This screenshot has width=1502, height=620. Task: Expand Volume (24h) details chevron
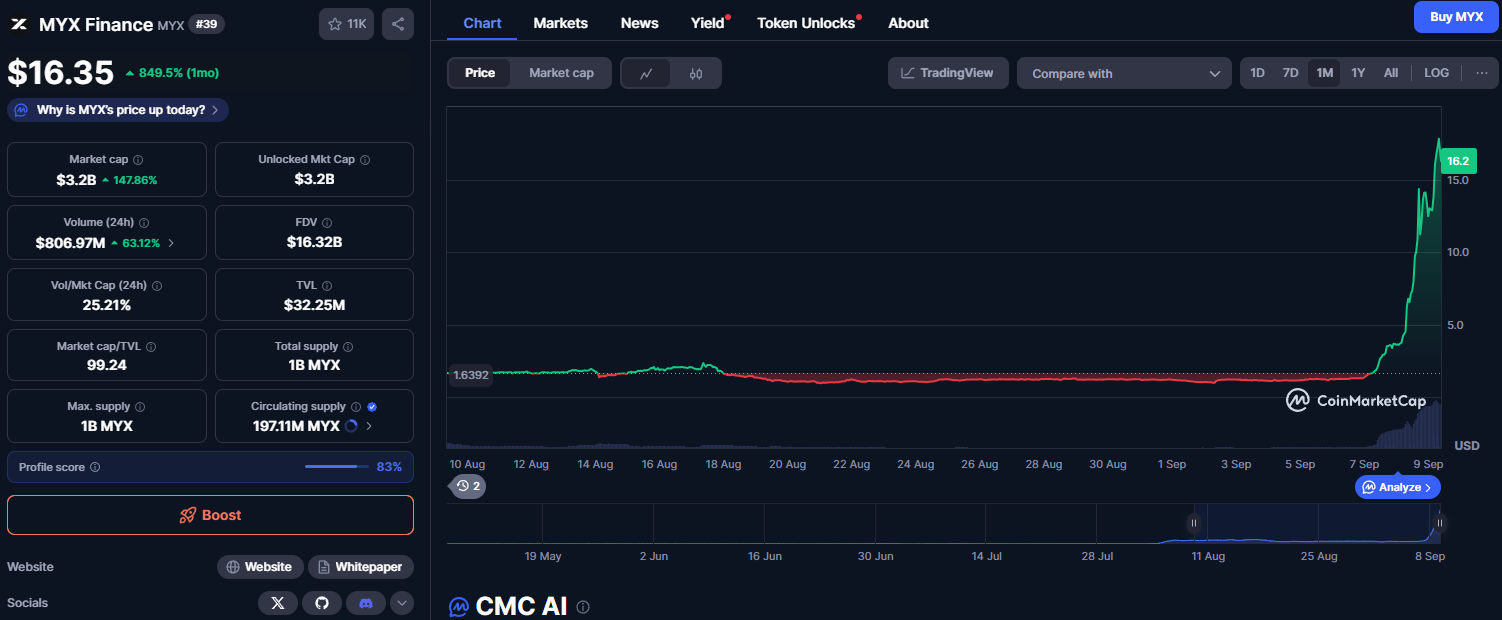pos(171,243)
